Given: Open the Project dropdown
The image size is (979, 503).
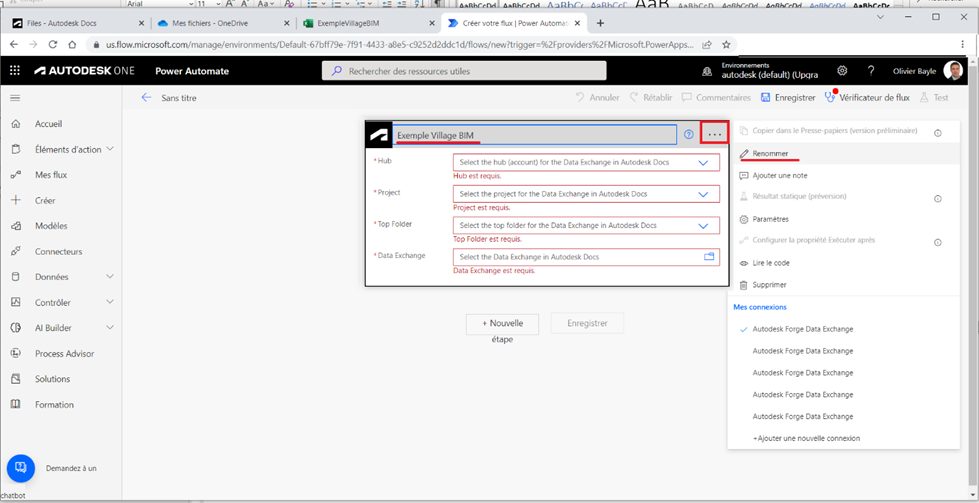Looking at the screenshot, I should point(586,194).
